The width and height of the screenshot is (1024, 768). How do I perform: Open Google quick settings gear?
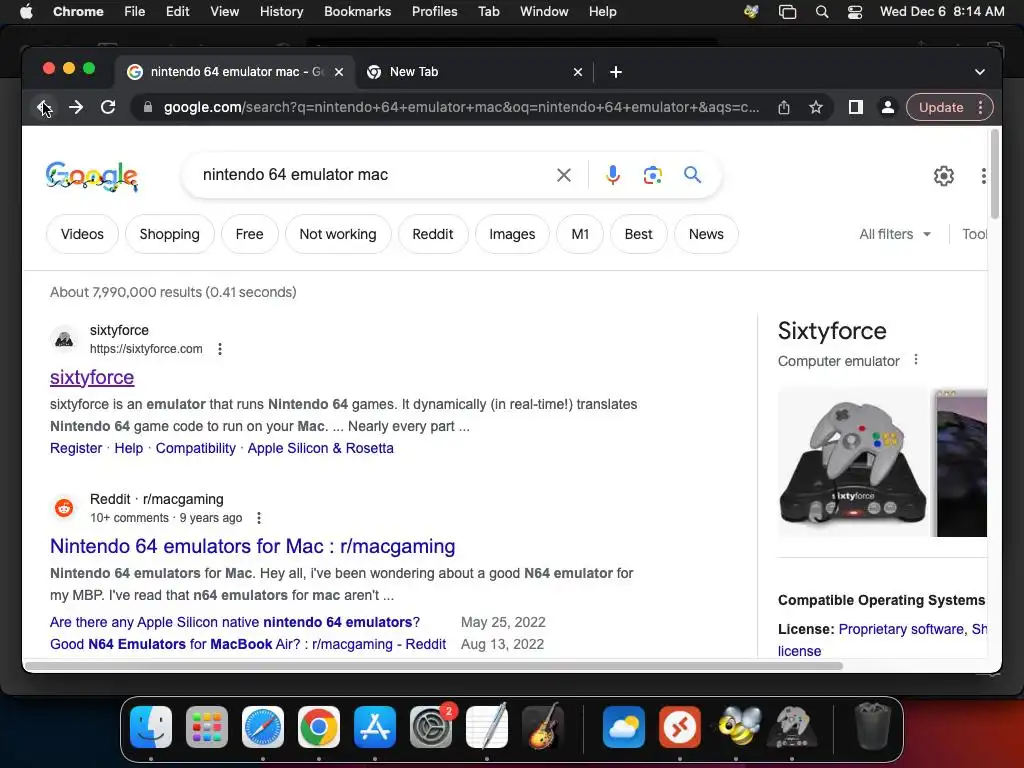tap(944, 176)
